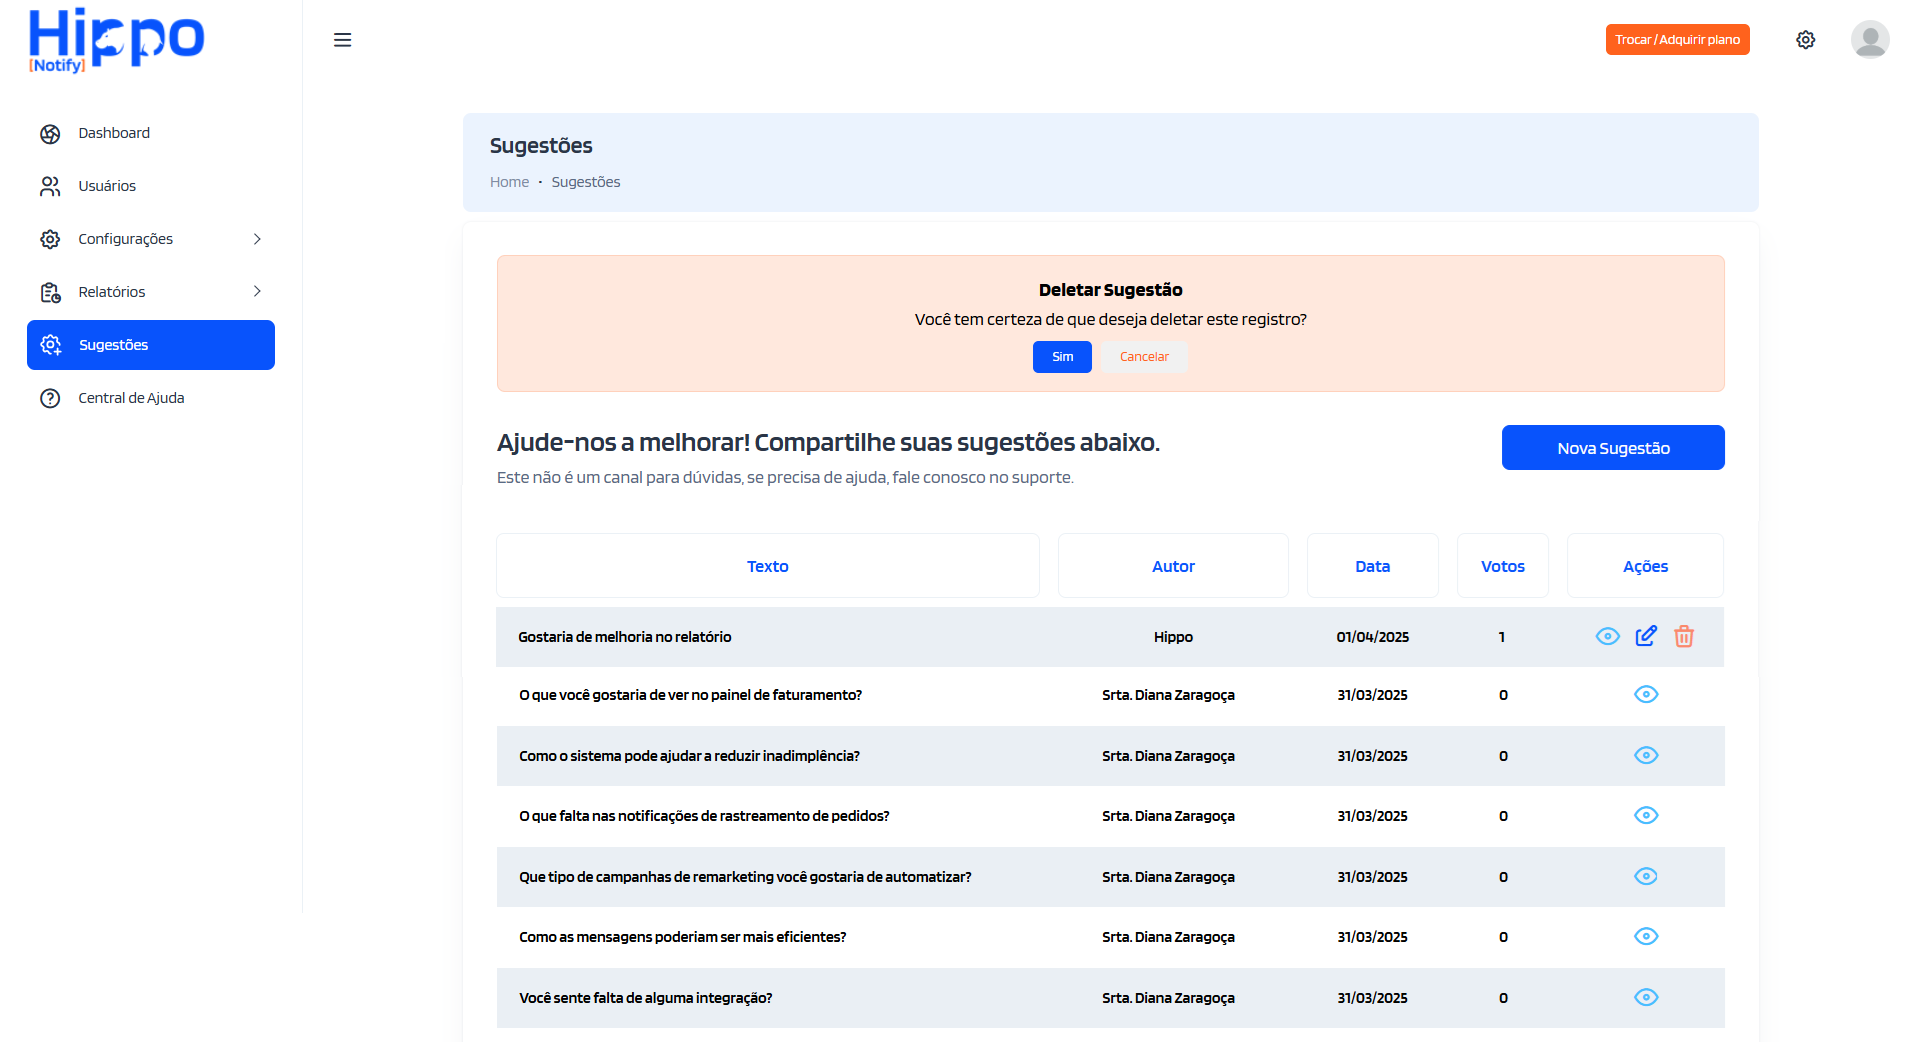
Task: Open Dashboard from the sidebar
Action: pyautogui.click(x=114, y=133)
